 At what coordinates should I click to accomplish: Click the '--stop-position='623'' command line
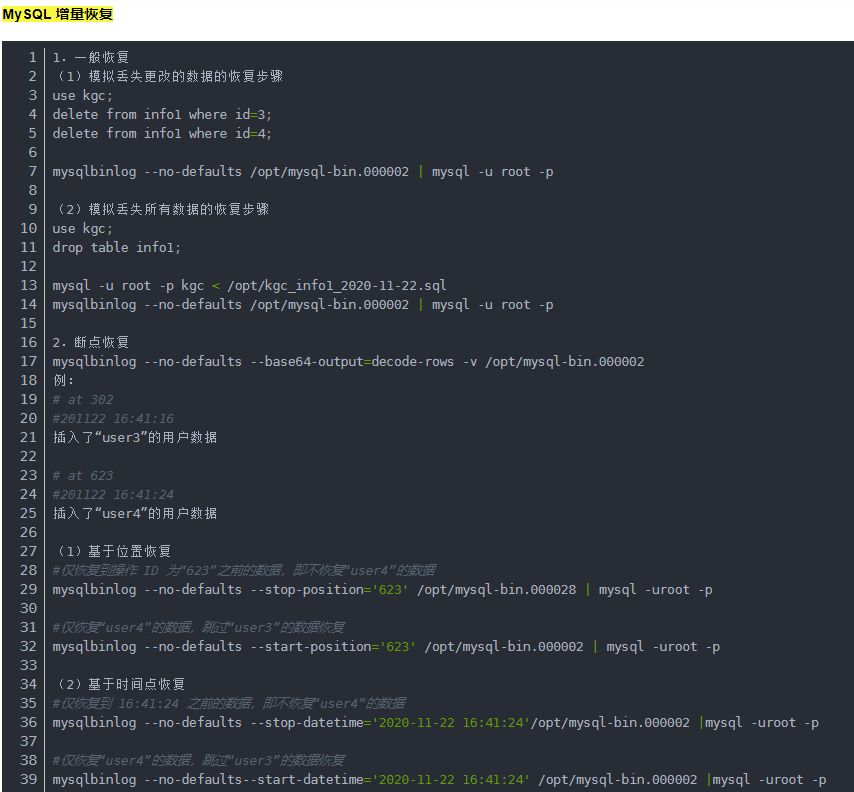tap(382, 589)
